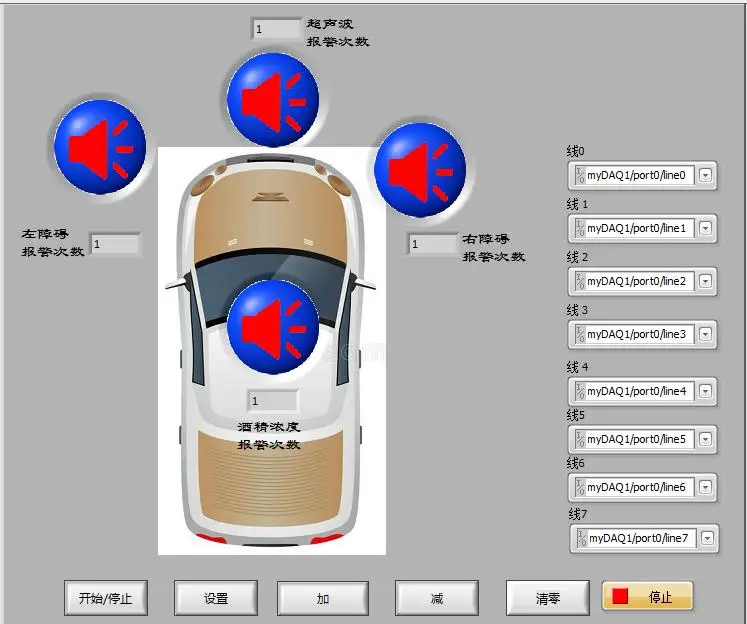Click the left obstacle alarm speaker indicator

click(100, 147)
